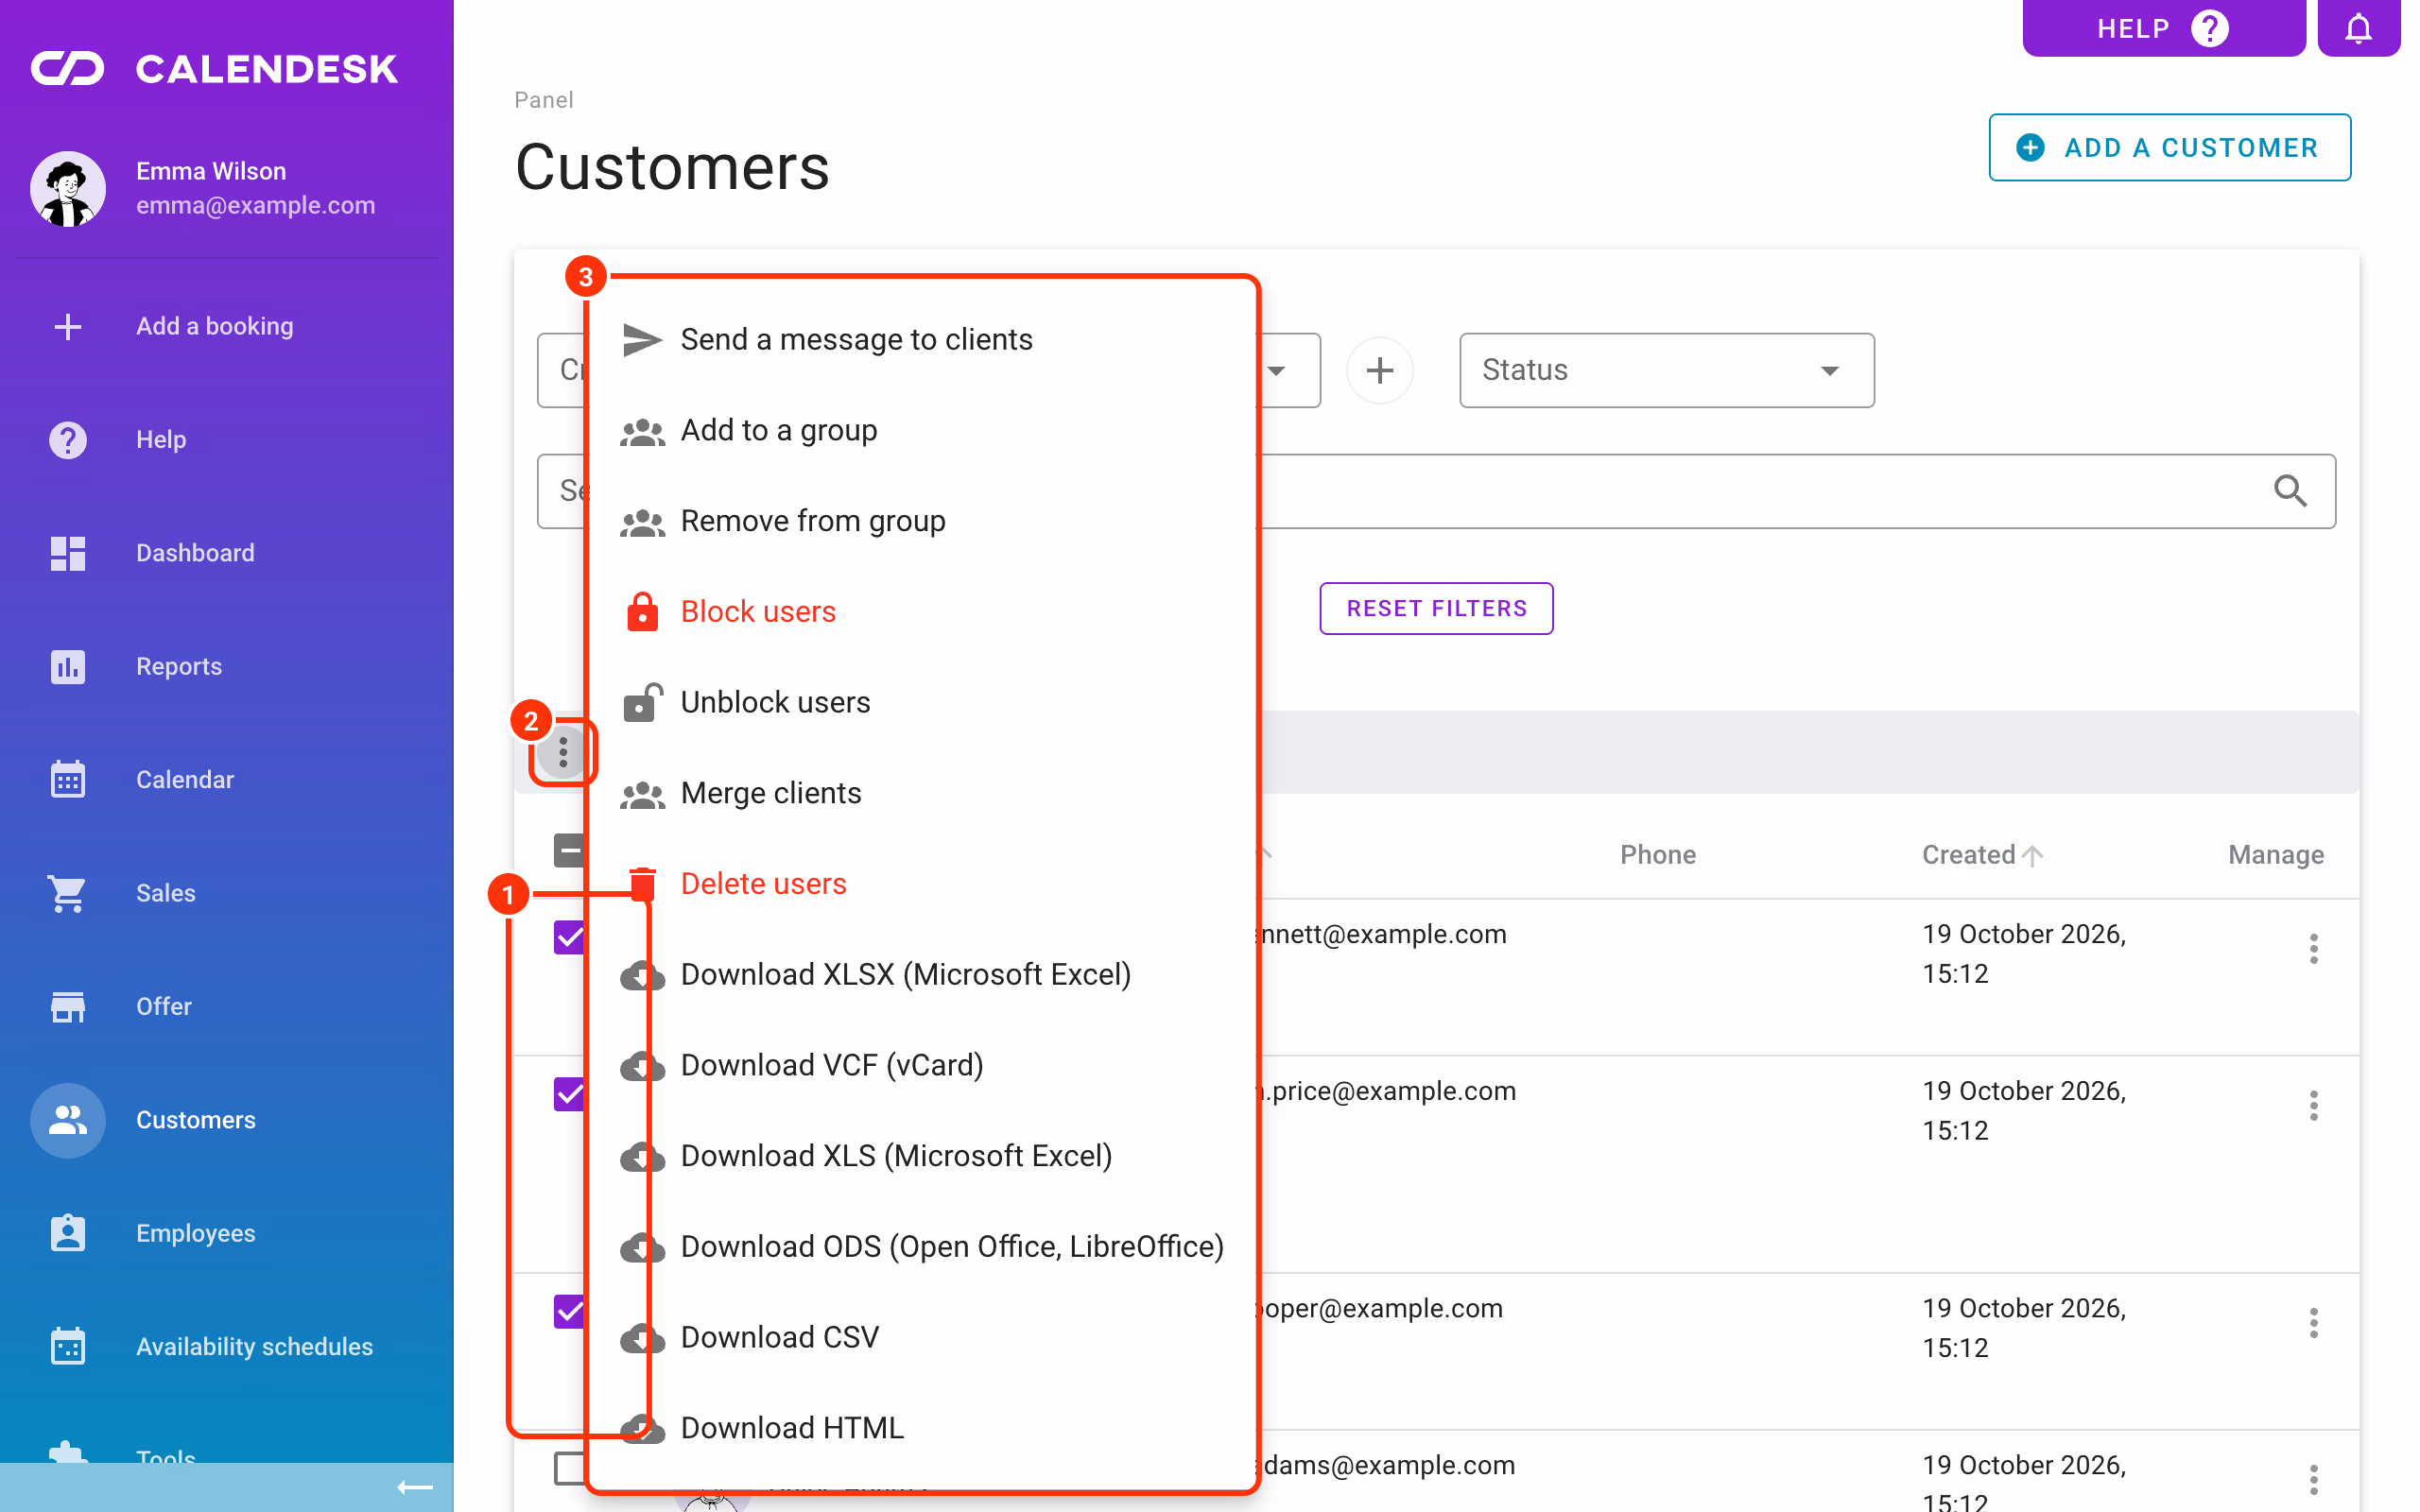Uncheck the oper@example.com row checkbox

pyautogui.click(x=569, y=1312)
